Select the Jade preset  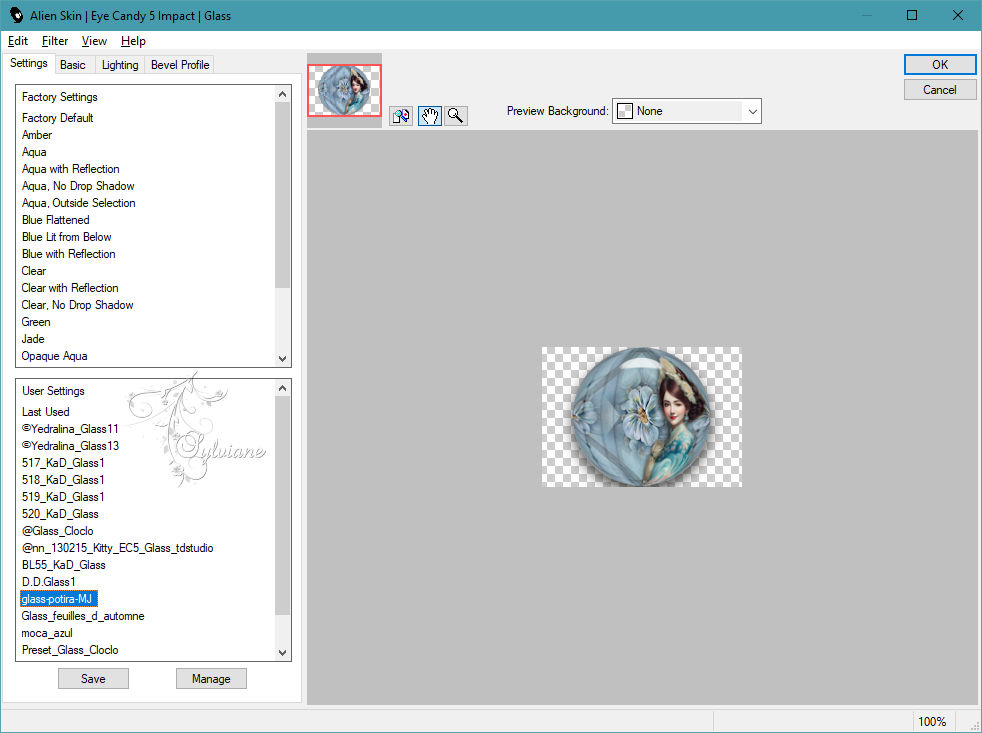tap(33, 338)
